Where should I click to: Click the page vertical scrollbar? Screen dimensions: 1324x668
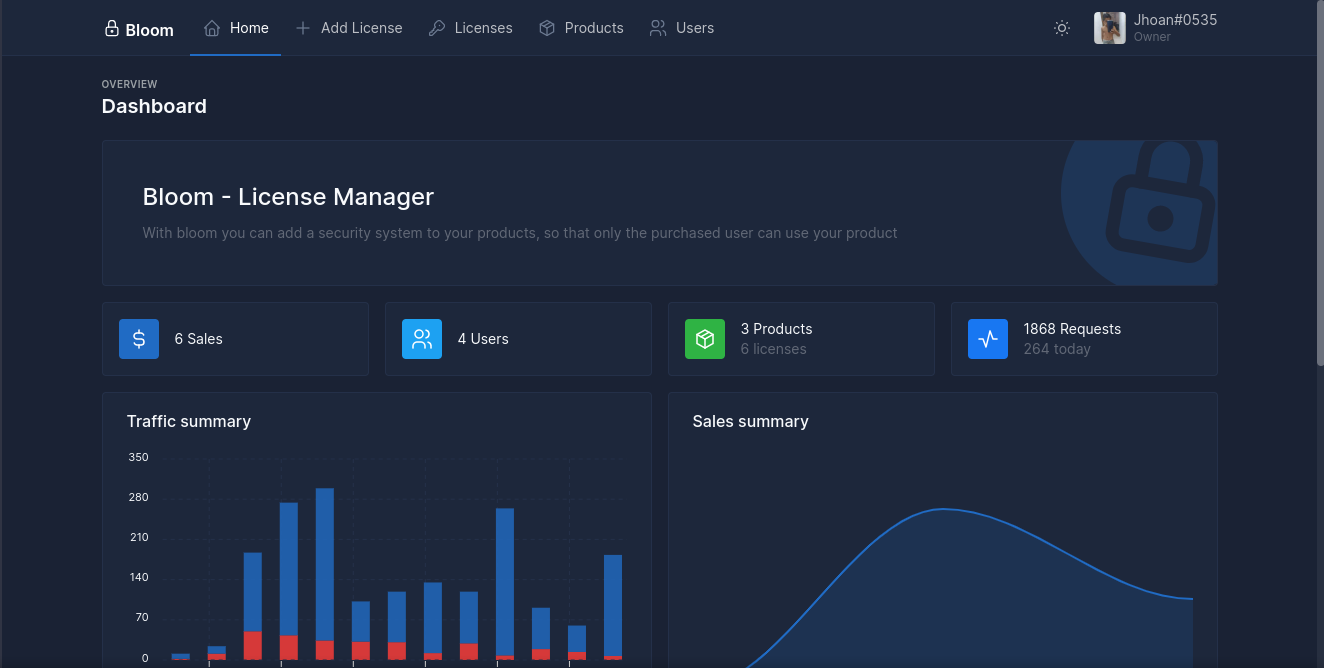tap(1320, 182)
